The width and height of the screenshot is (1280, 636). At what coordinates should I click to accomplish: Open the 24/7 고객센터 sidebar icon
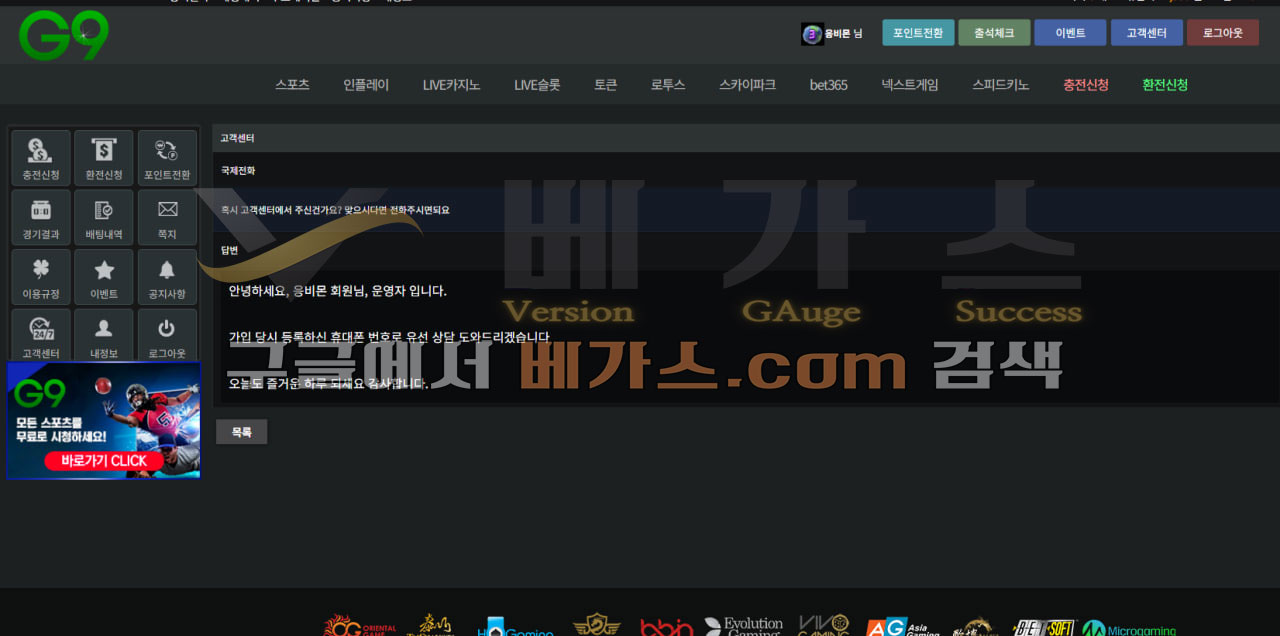41,335
